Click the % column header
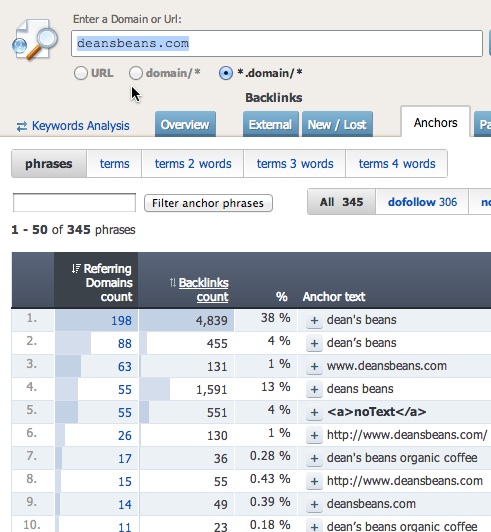 pyautogui.click(x=282, y=297)
